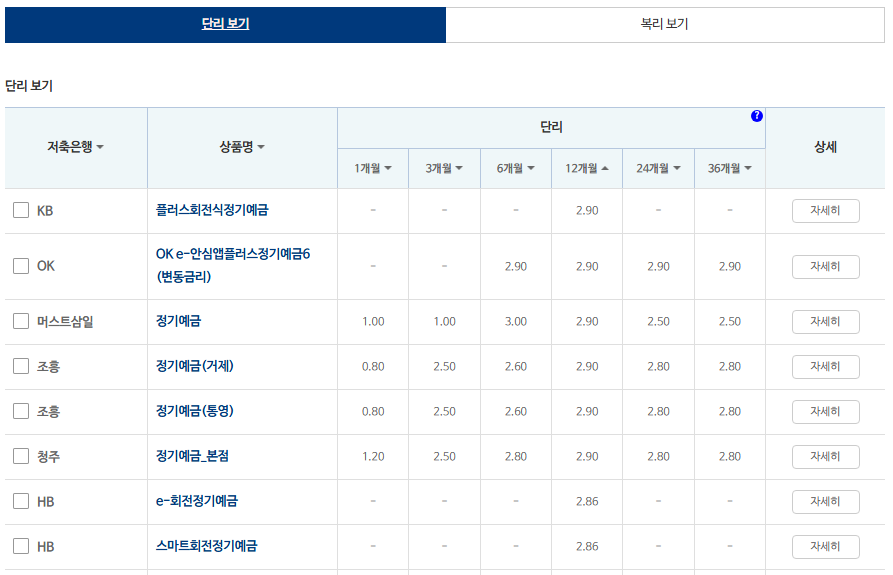Click 2.86 rate in 스마트회전정기예금 row
Image resolution: width=893 pixels, height=575 pixels.
(587, 547)
